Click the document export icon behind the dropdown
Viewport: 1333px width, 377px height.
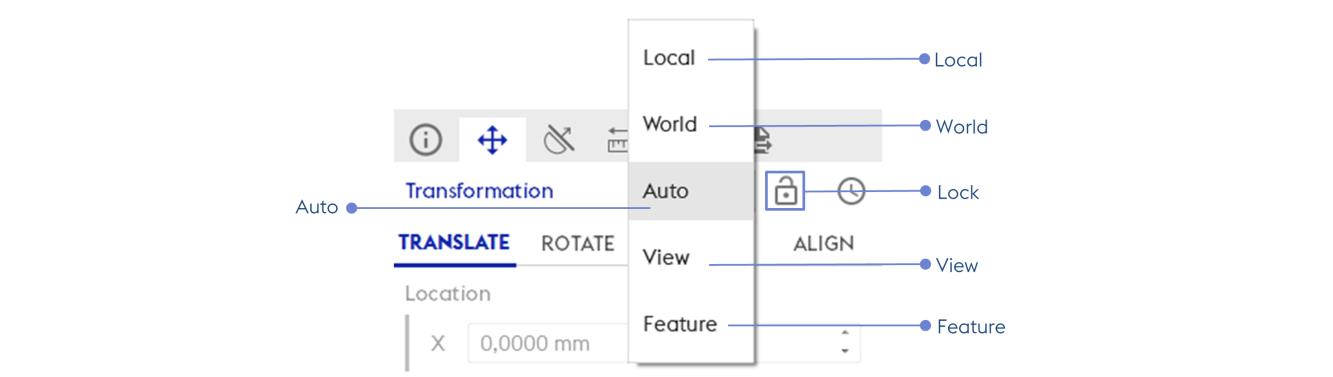pos(762,140)
